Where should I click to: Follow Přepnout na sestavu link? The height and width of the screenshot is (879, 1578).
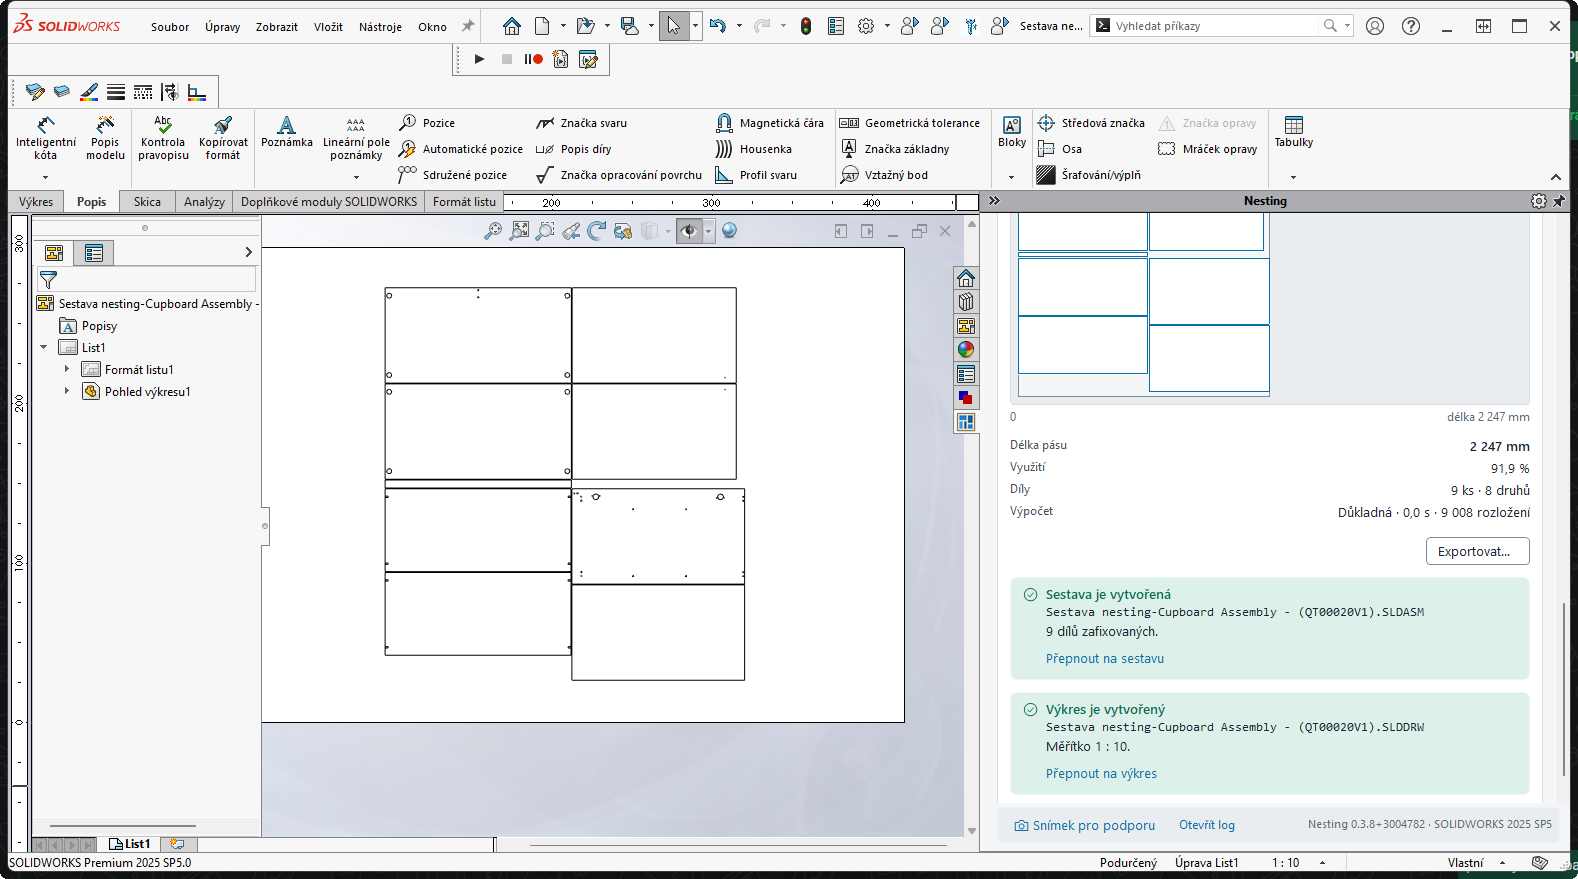[1105, 659]
